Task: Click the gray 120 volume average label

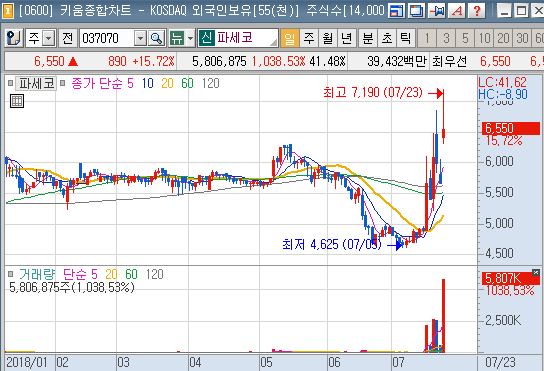Action: click(x=154, y=274)
